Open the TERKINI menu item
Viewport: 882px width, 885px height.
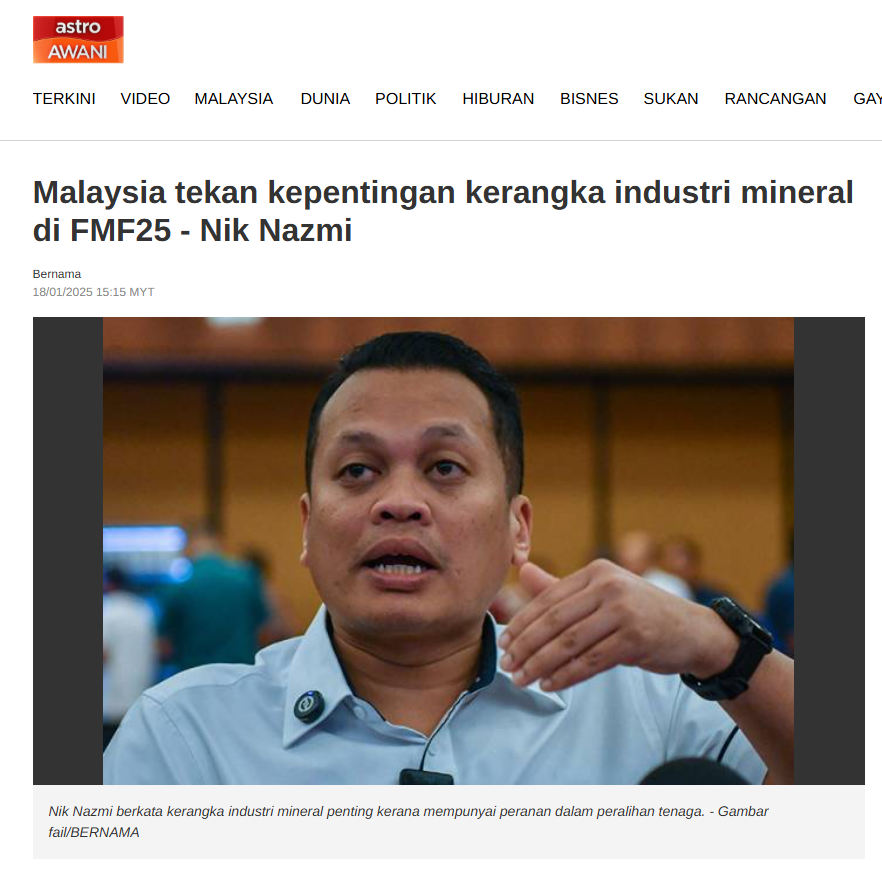pos(64,99)
